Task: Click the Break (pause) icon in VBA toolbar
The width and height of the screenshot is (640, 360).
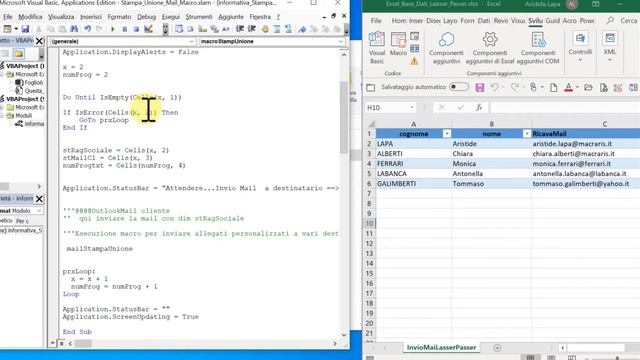Action: (x=124, y=29)
